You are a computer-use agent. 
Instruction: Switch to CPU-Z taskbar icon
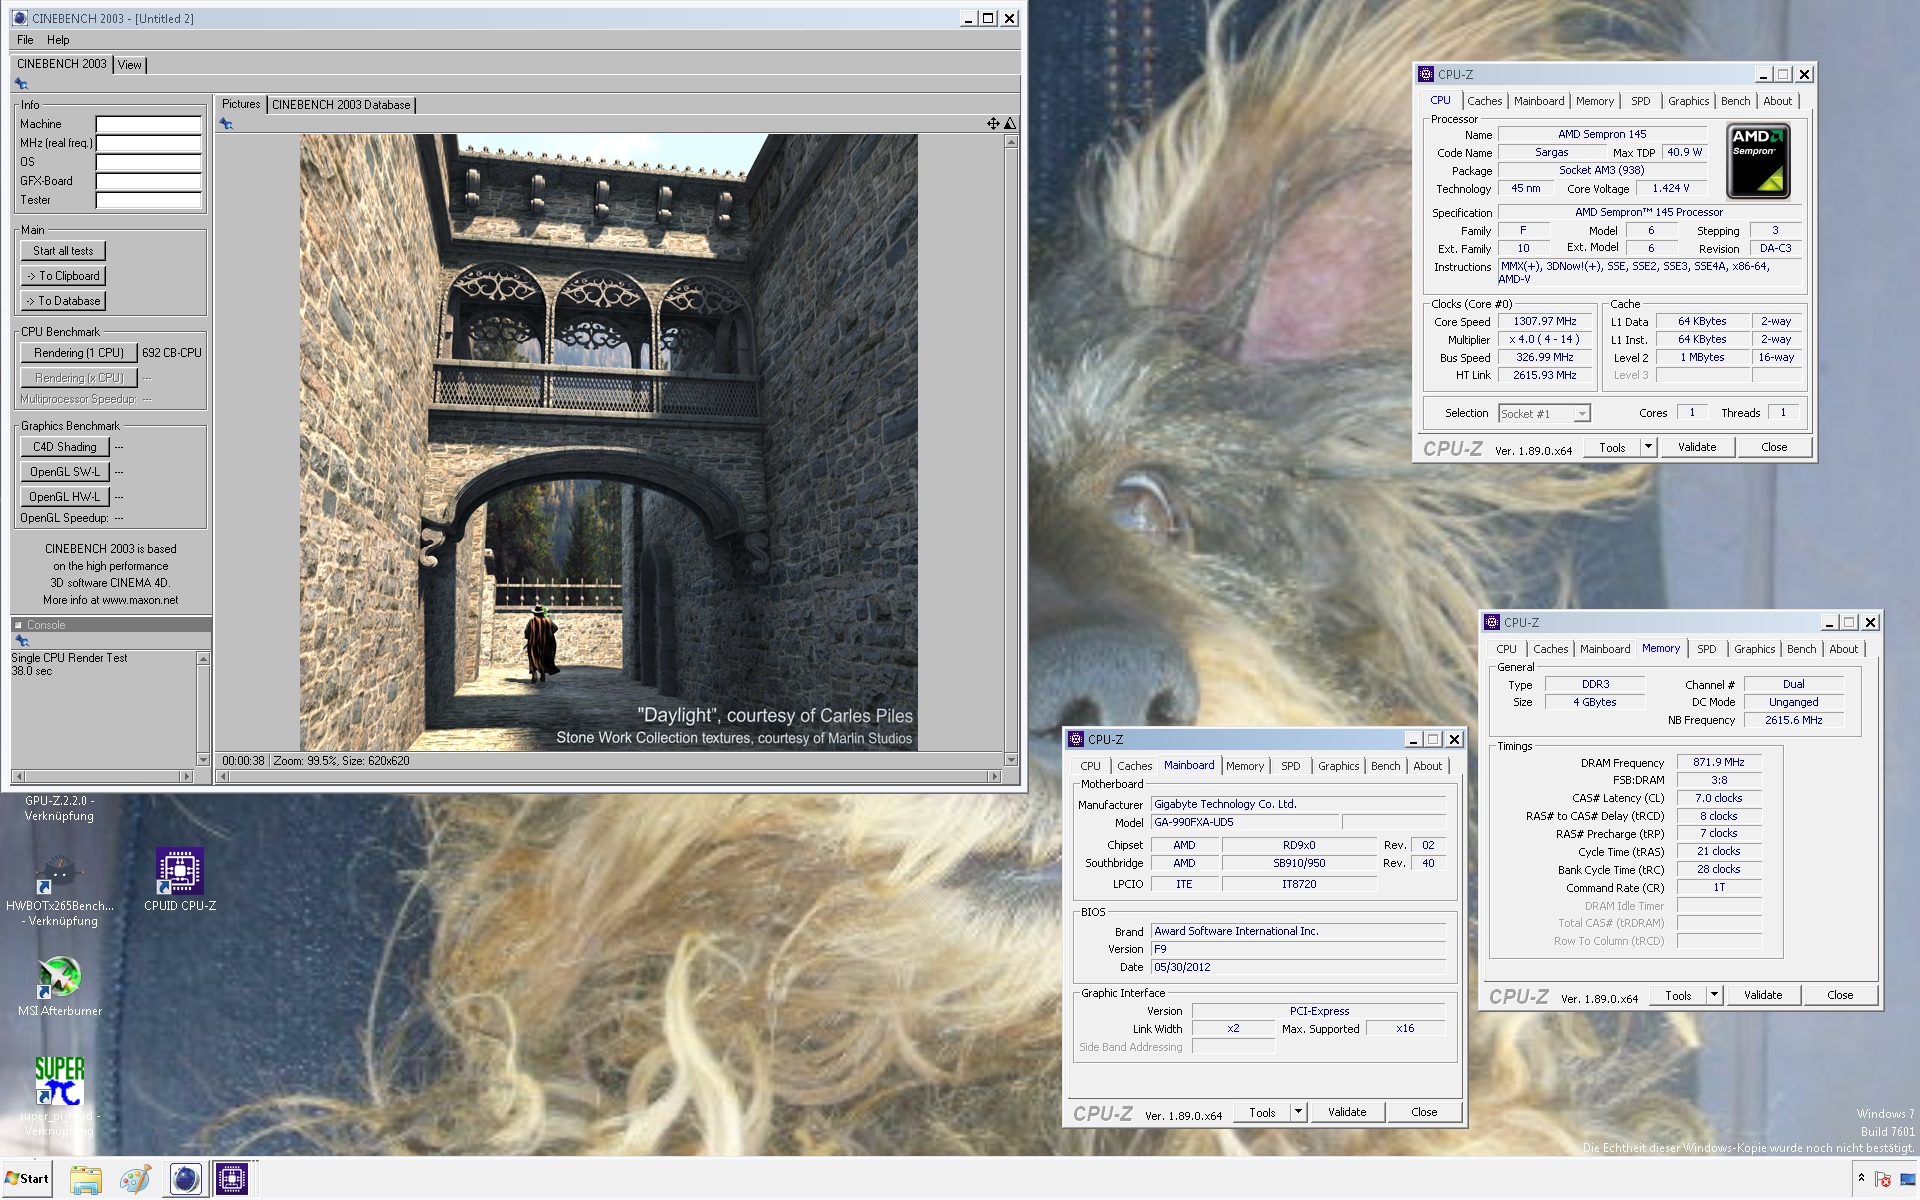coord(231,1179)
